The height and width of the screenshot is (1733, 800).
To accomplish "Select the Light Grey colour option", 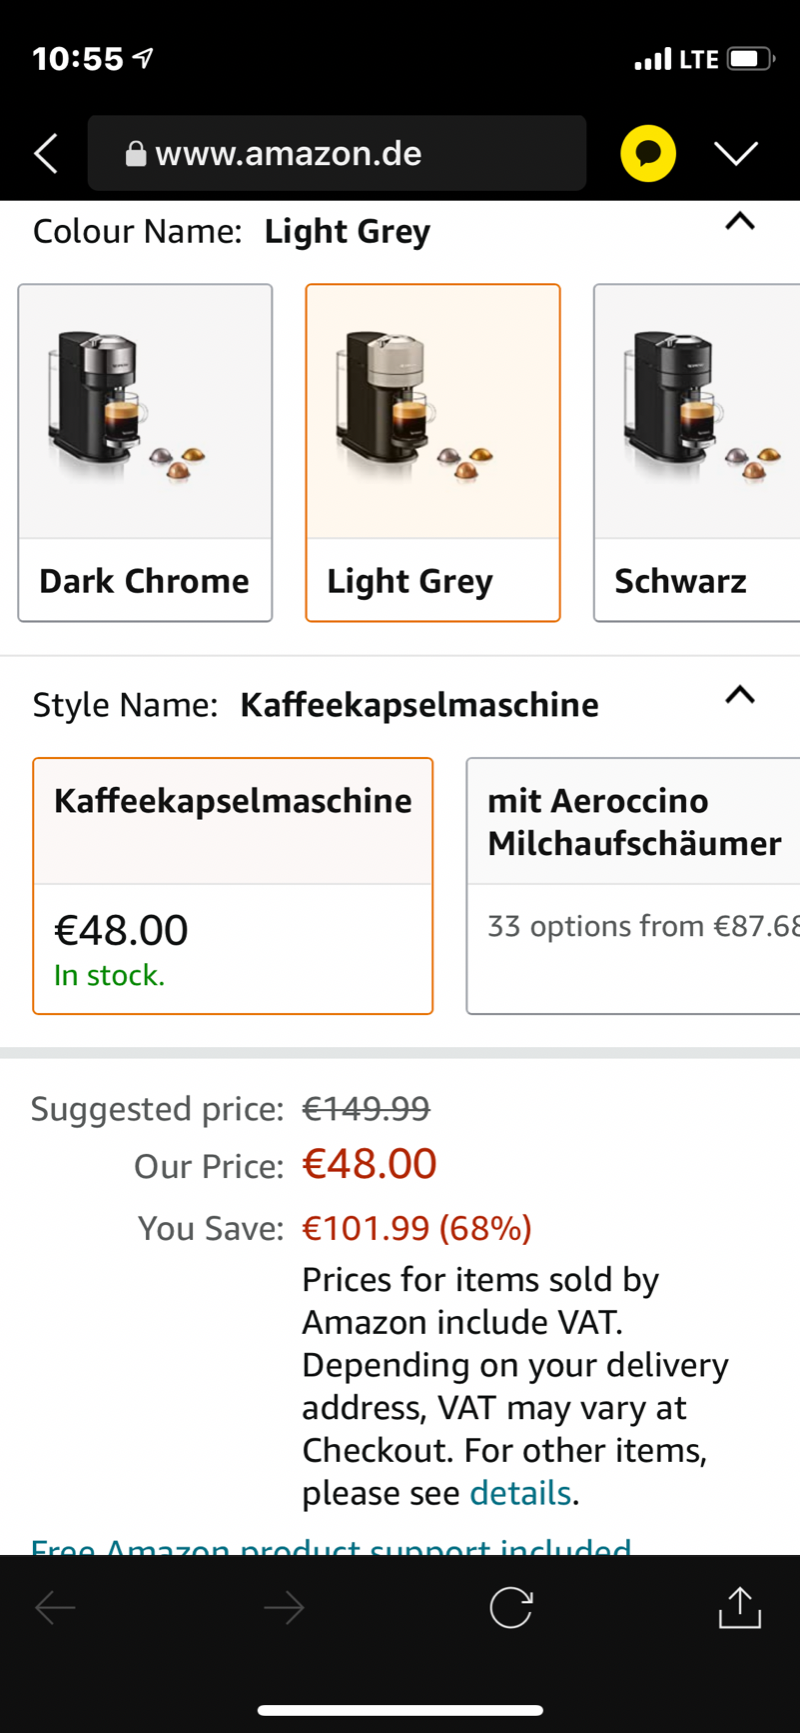I will (433, 453).
